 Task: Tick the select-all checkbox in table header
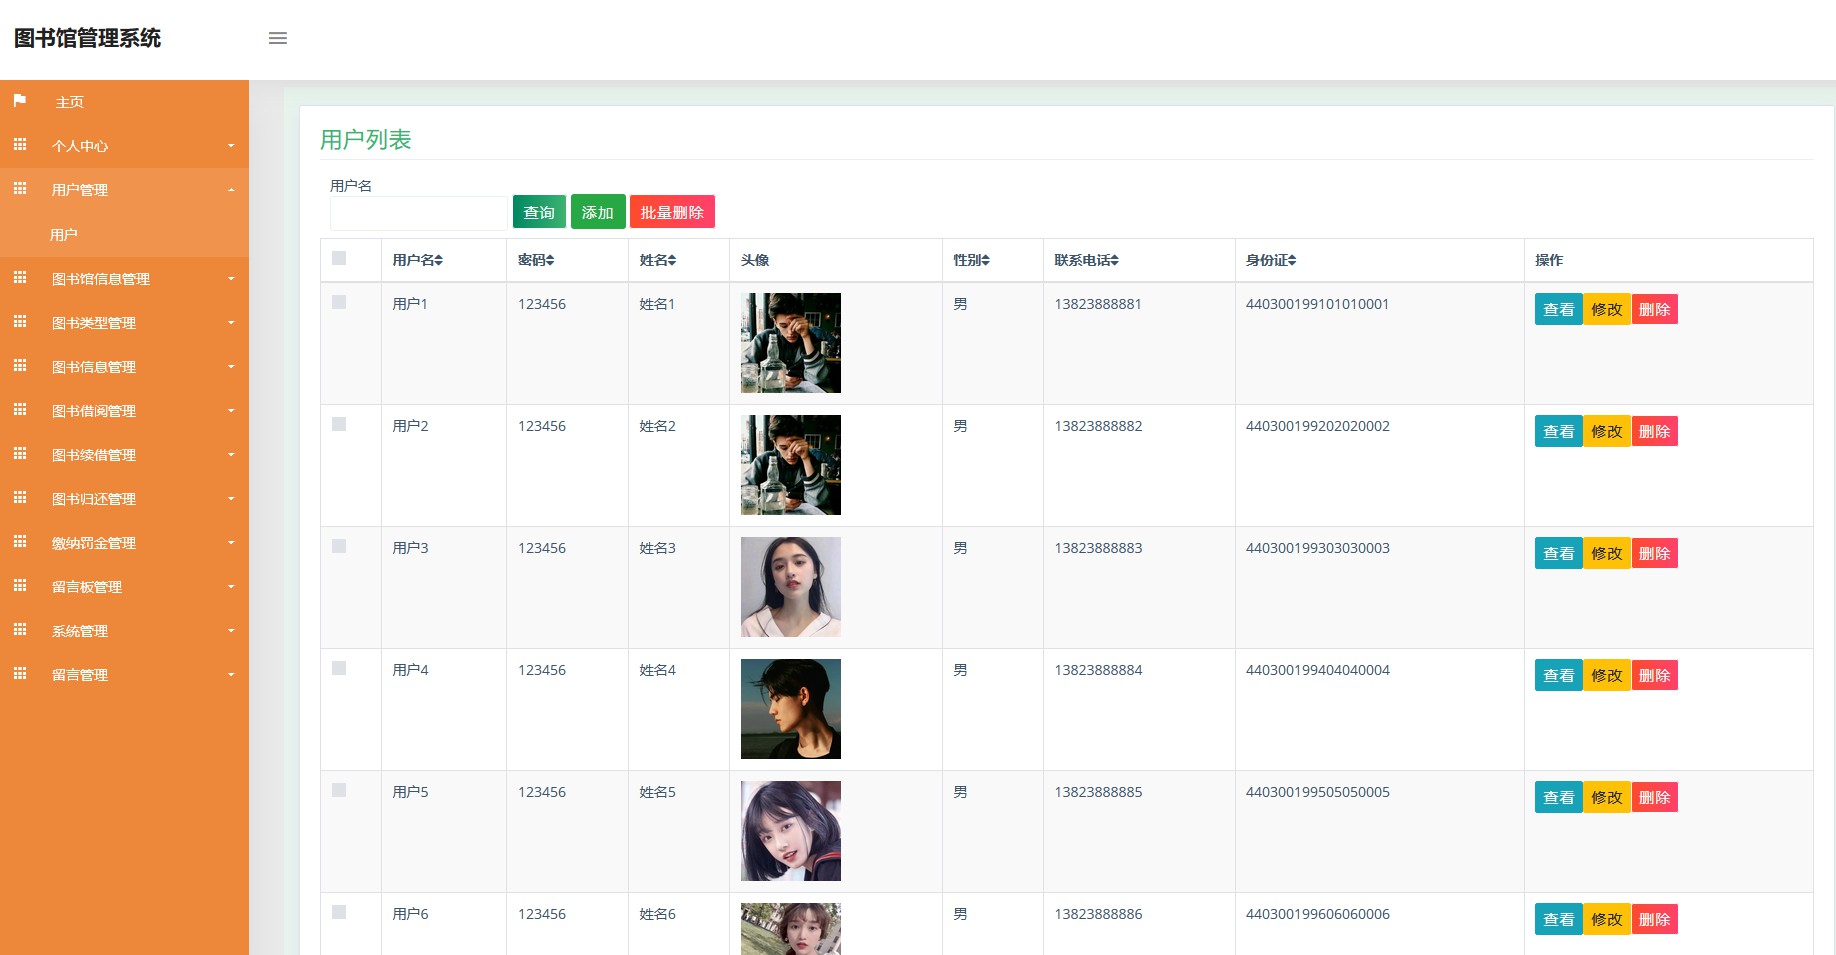[339, 258]
